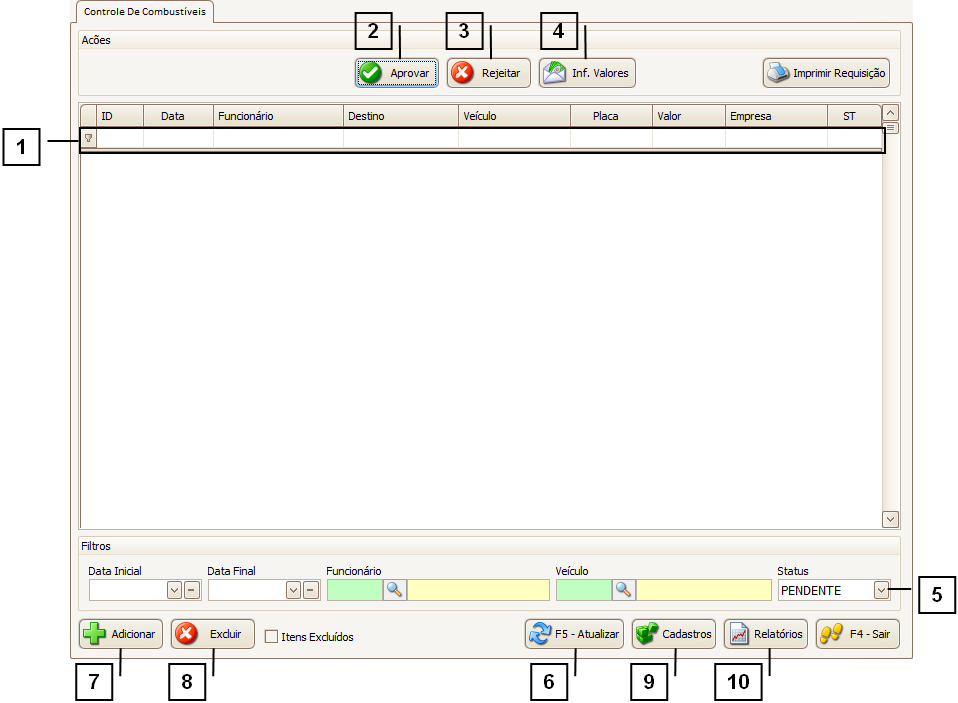The image size is (958, 703).
Task: Click the grid scrollbar down arrow
Action: pyautogui.click(x=890, y=519)
